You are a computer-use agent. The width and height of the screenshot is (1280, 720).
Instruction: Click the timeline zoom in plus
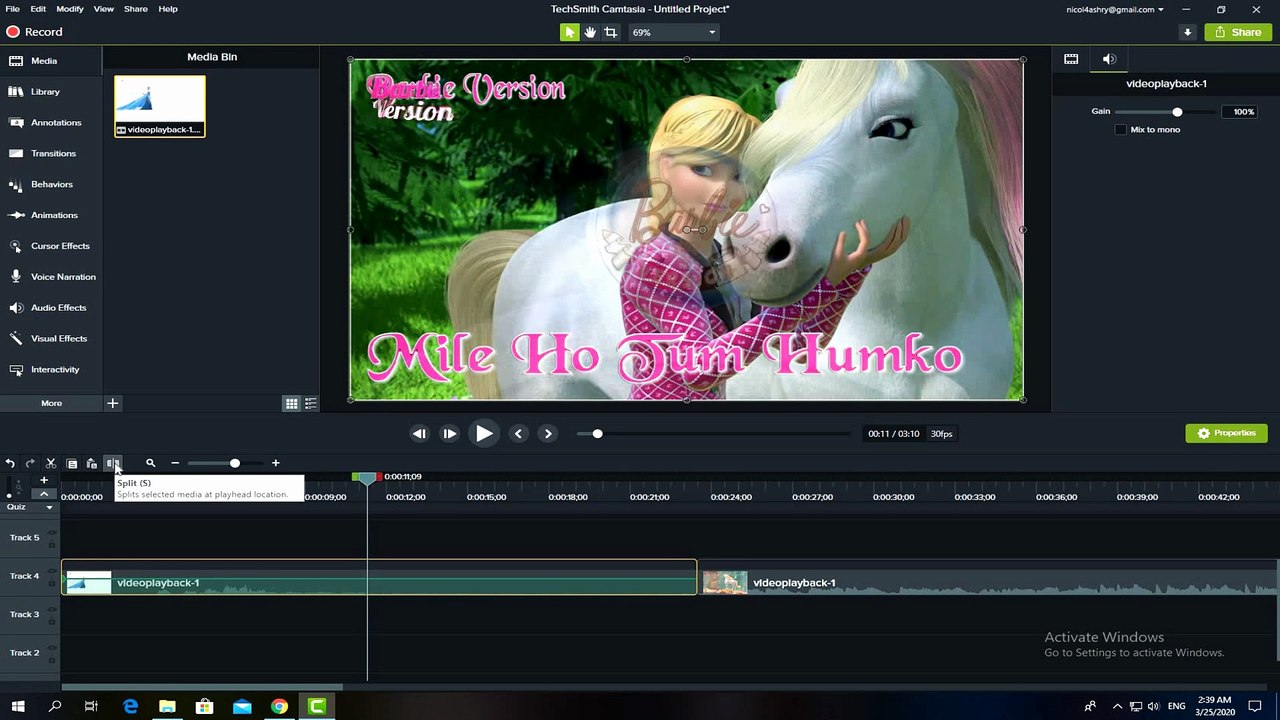276,463
